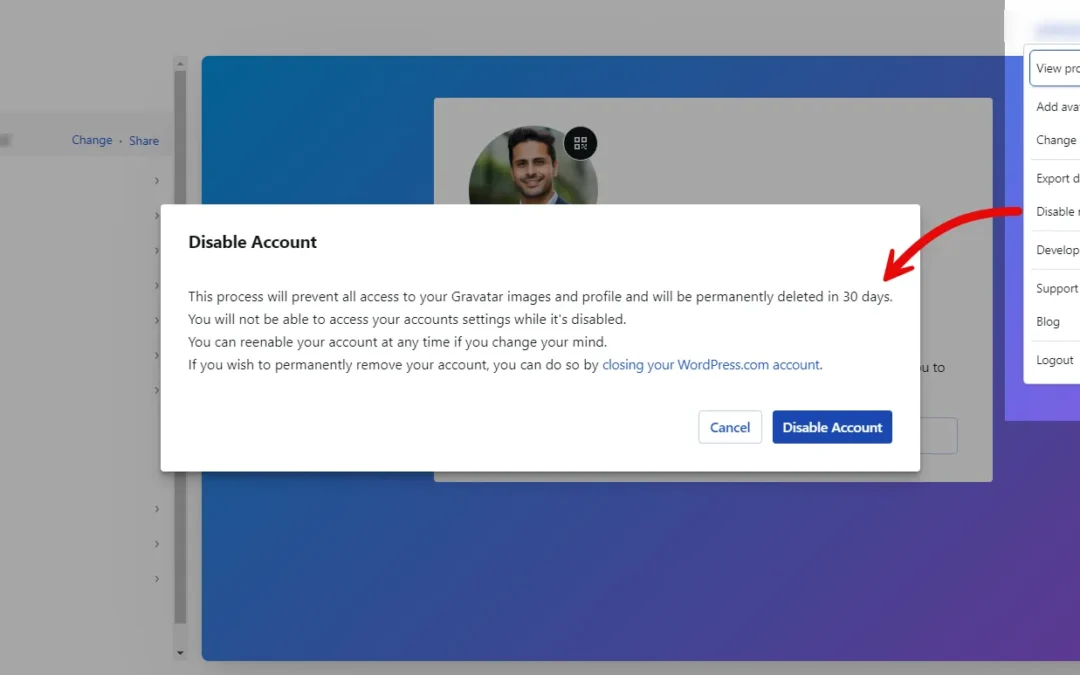Click scrollbar down arrow in left panel
The height and width of the screenshot is (675, 1080).
[x=180, y=653]
